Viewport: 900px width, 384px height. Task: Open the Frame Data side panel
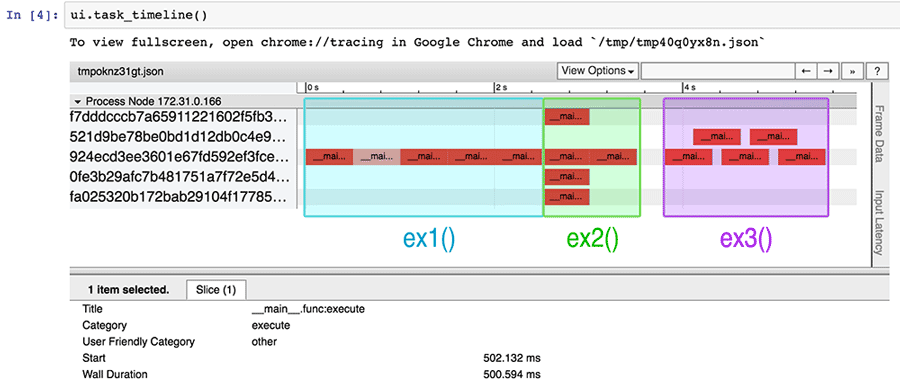tap(878, 134)
